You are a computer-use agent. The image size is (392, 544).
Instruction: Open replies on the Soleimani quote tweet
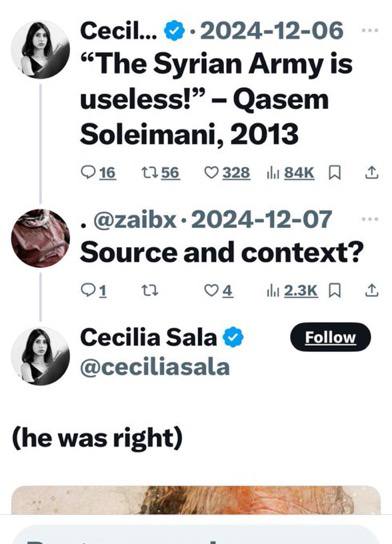[x=98, y=172]
